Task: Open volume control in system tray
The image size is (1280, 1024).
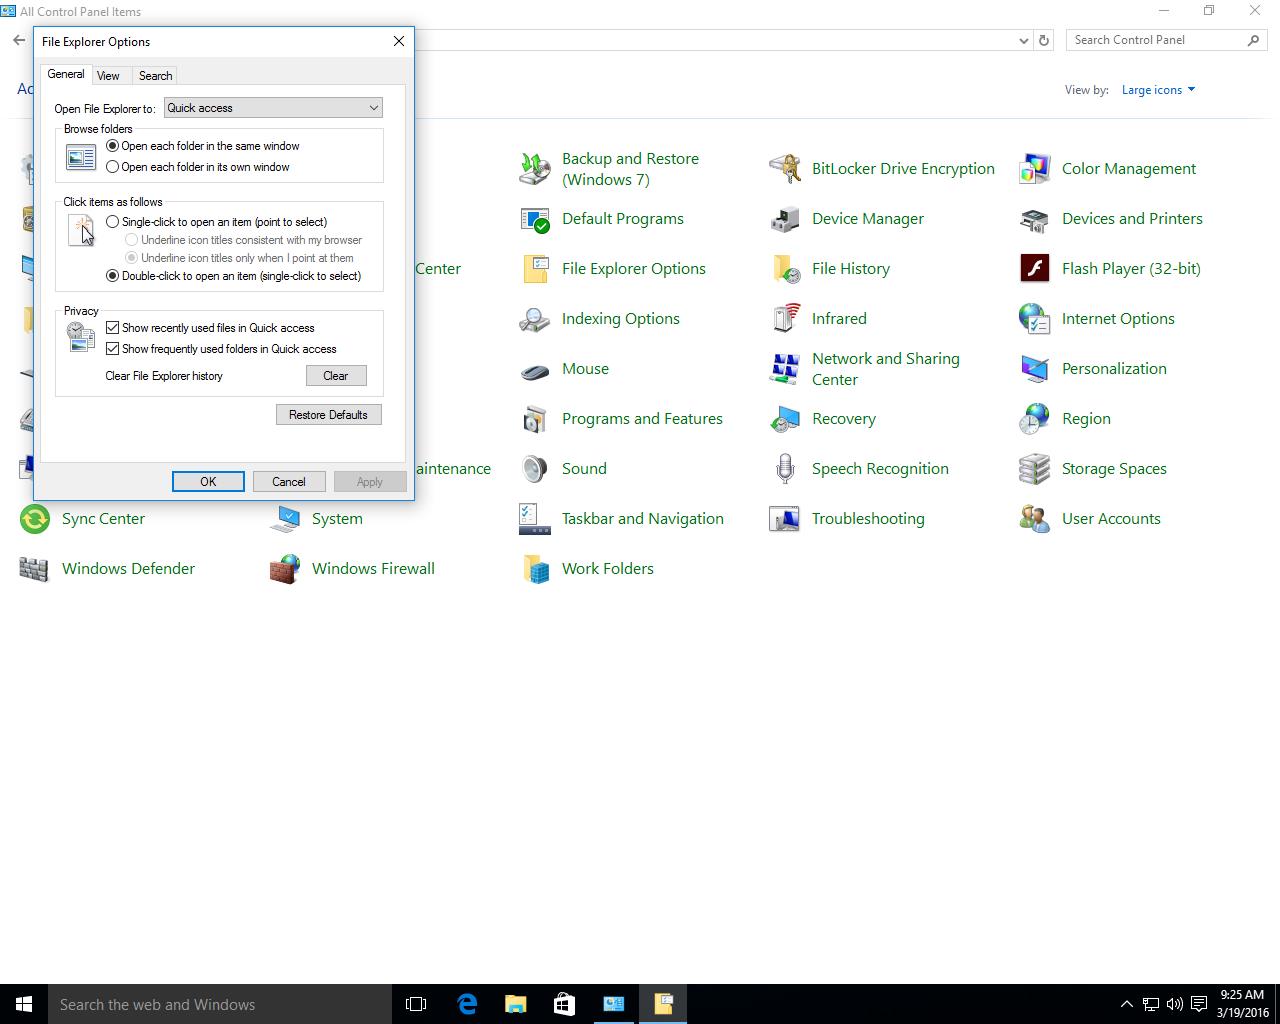Action: point(1174,1004)
